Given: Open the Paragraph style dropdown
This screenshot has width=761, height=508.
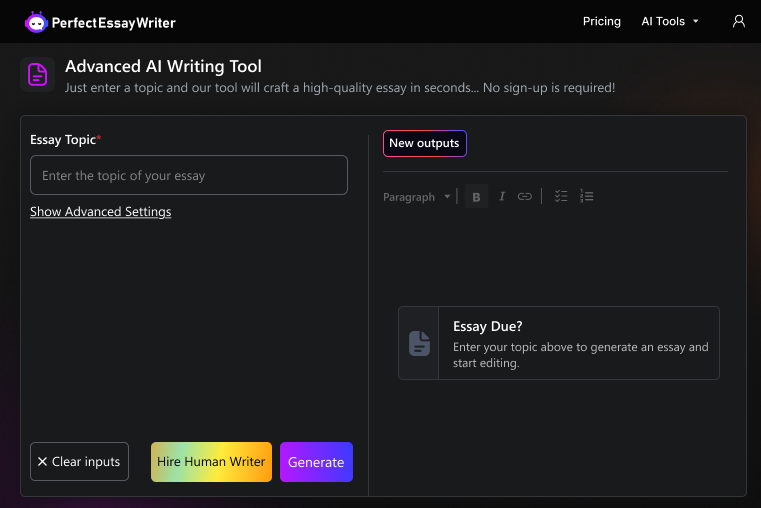Looking at the screenshot, I should (417, 197).
